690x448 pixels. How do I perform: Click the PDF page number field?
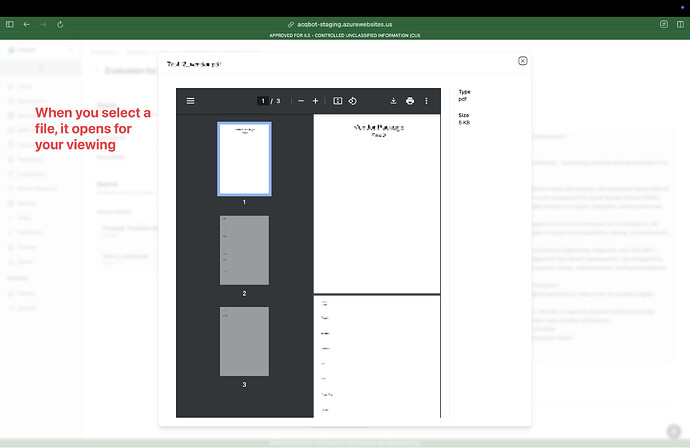[x=263, y=101]
